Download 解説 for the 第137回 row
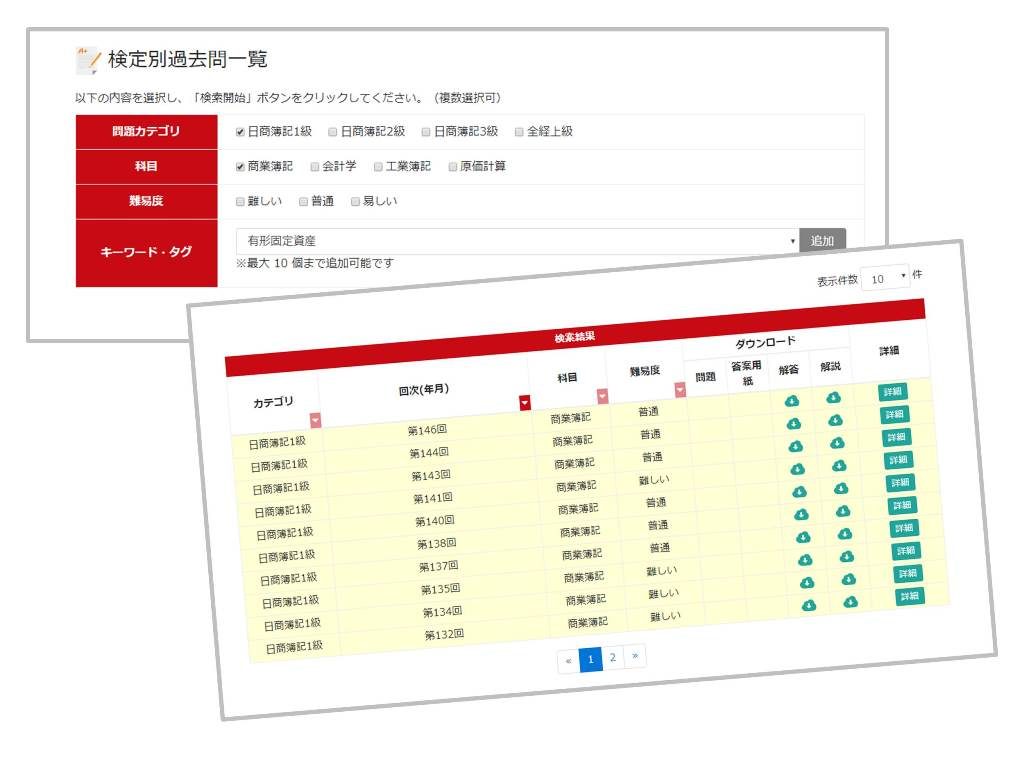Viewport: 1024px width, 768px height. [x=845, y=534]
